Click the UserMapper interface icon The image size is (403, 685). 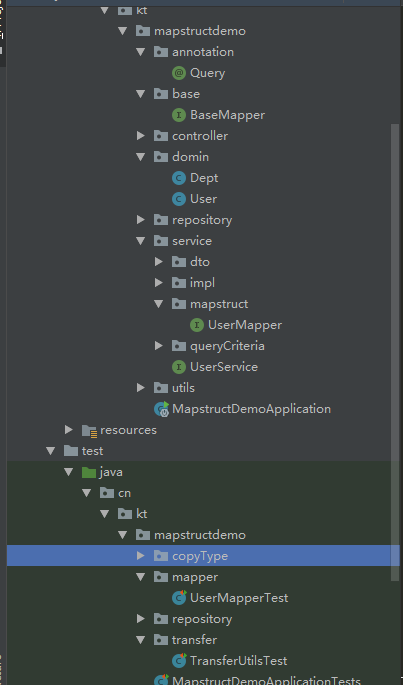(197, 325)
